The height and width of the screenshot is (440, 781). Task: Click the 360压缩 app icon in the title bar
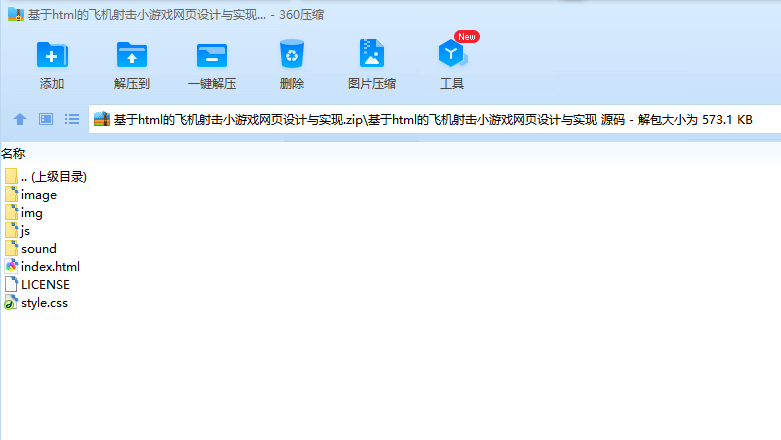point(16,14)
